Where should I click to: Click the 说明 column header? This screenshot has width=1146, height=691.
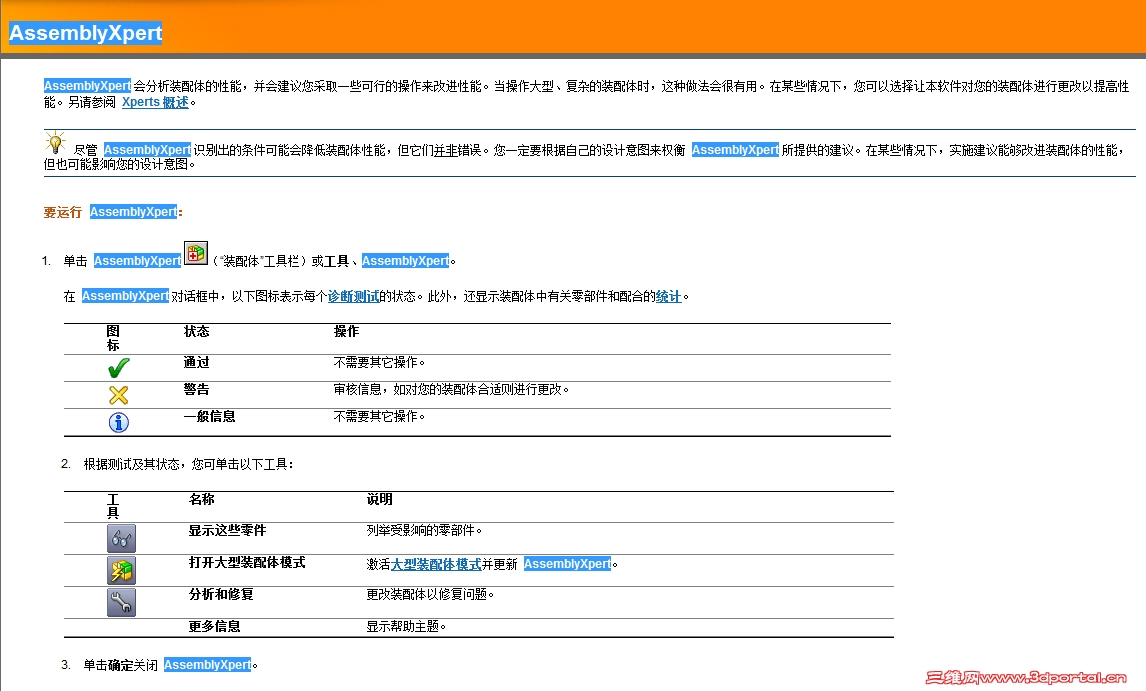coord(379,499)
